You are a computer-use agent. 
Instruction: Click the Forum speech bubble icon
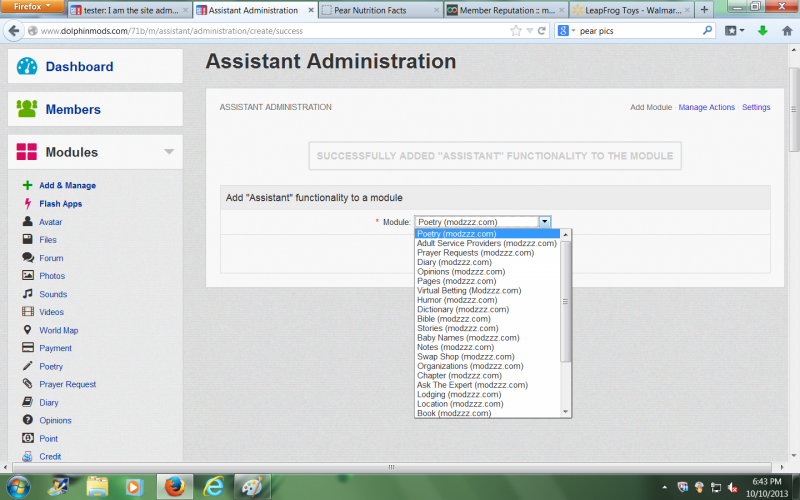pyautogui.click(x=28, y=258)
